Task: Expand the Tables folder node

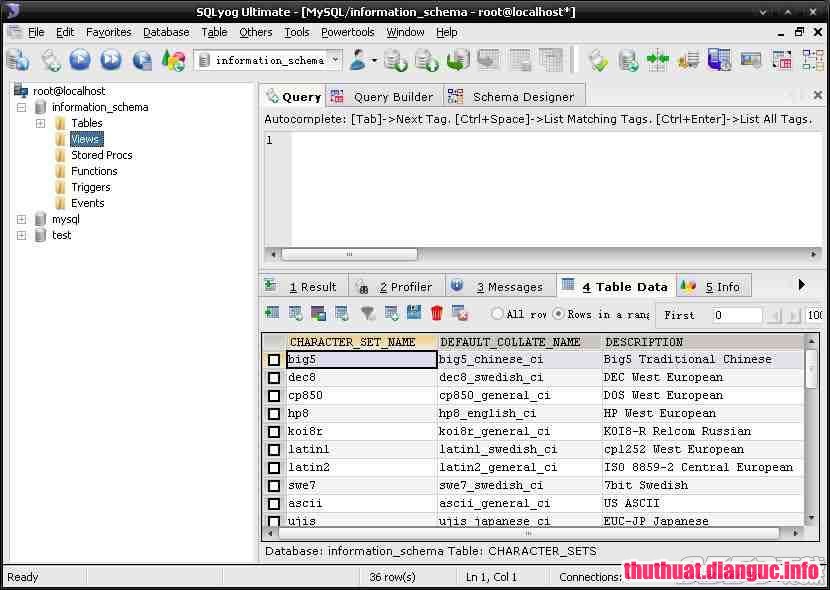Action: pos(40,123)
